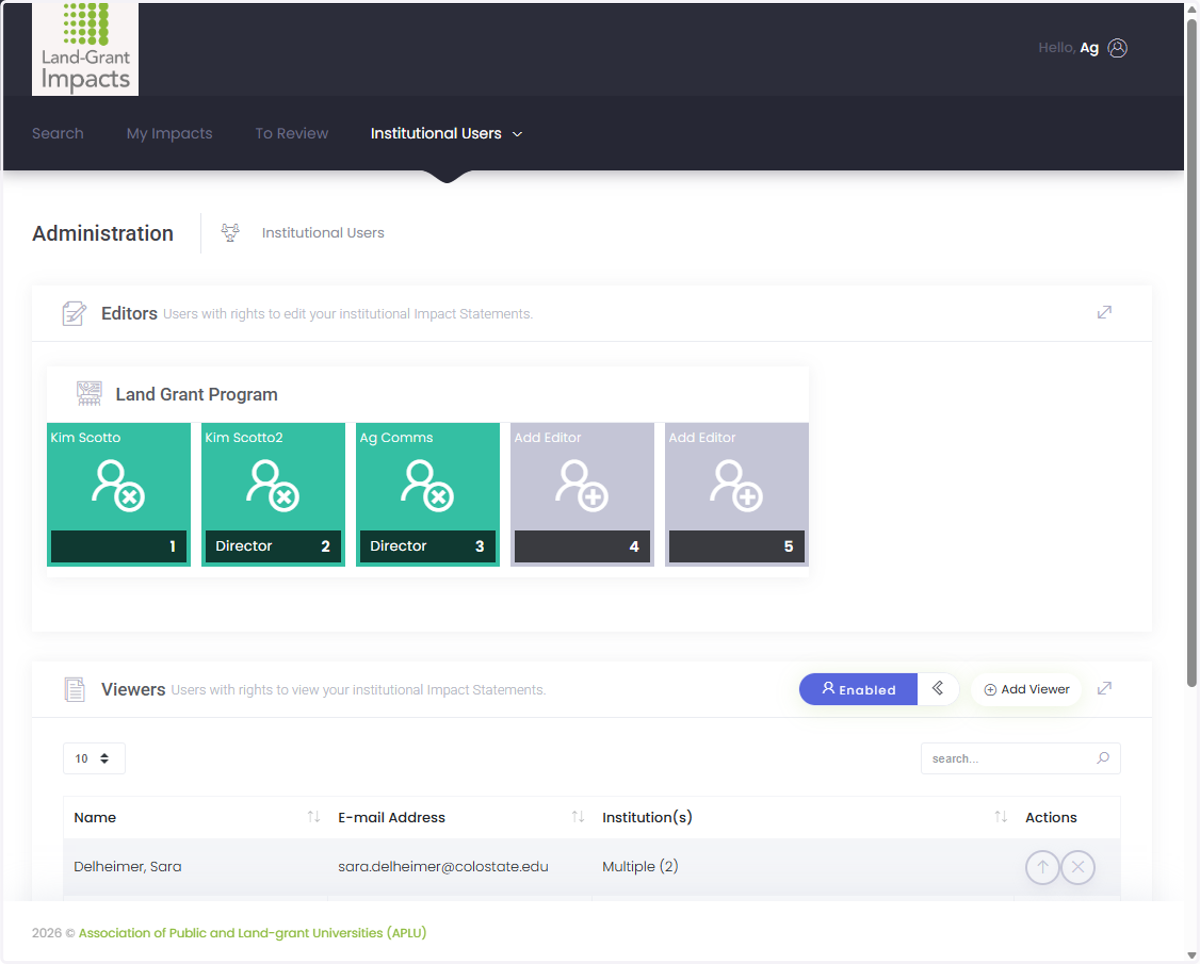The height and width of the screenshot is (964, 1200).
Task: Click the Hello, Ag greeting
Action: (x=1068, y=48)
